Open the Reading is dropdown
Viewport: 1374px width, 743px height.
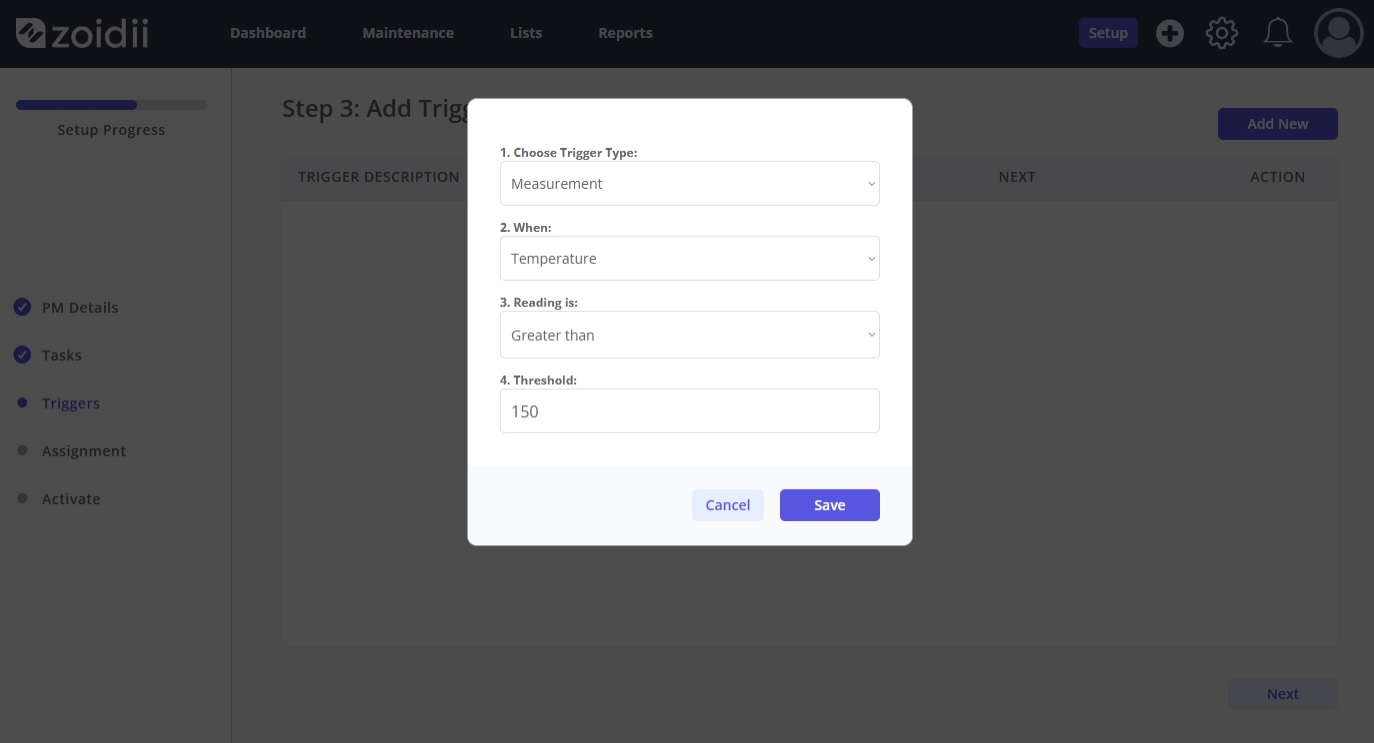point(689,335)
